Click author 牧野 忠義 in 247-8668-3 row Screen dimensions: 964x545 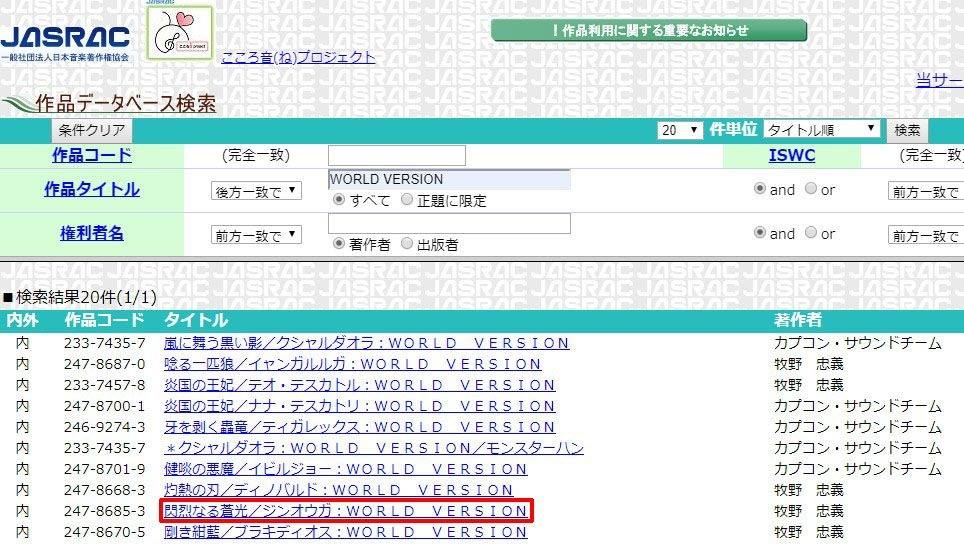[x=808, y=490]
